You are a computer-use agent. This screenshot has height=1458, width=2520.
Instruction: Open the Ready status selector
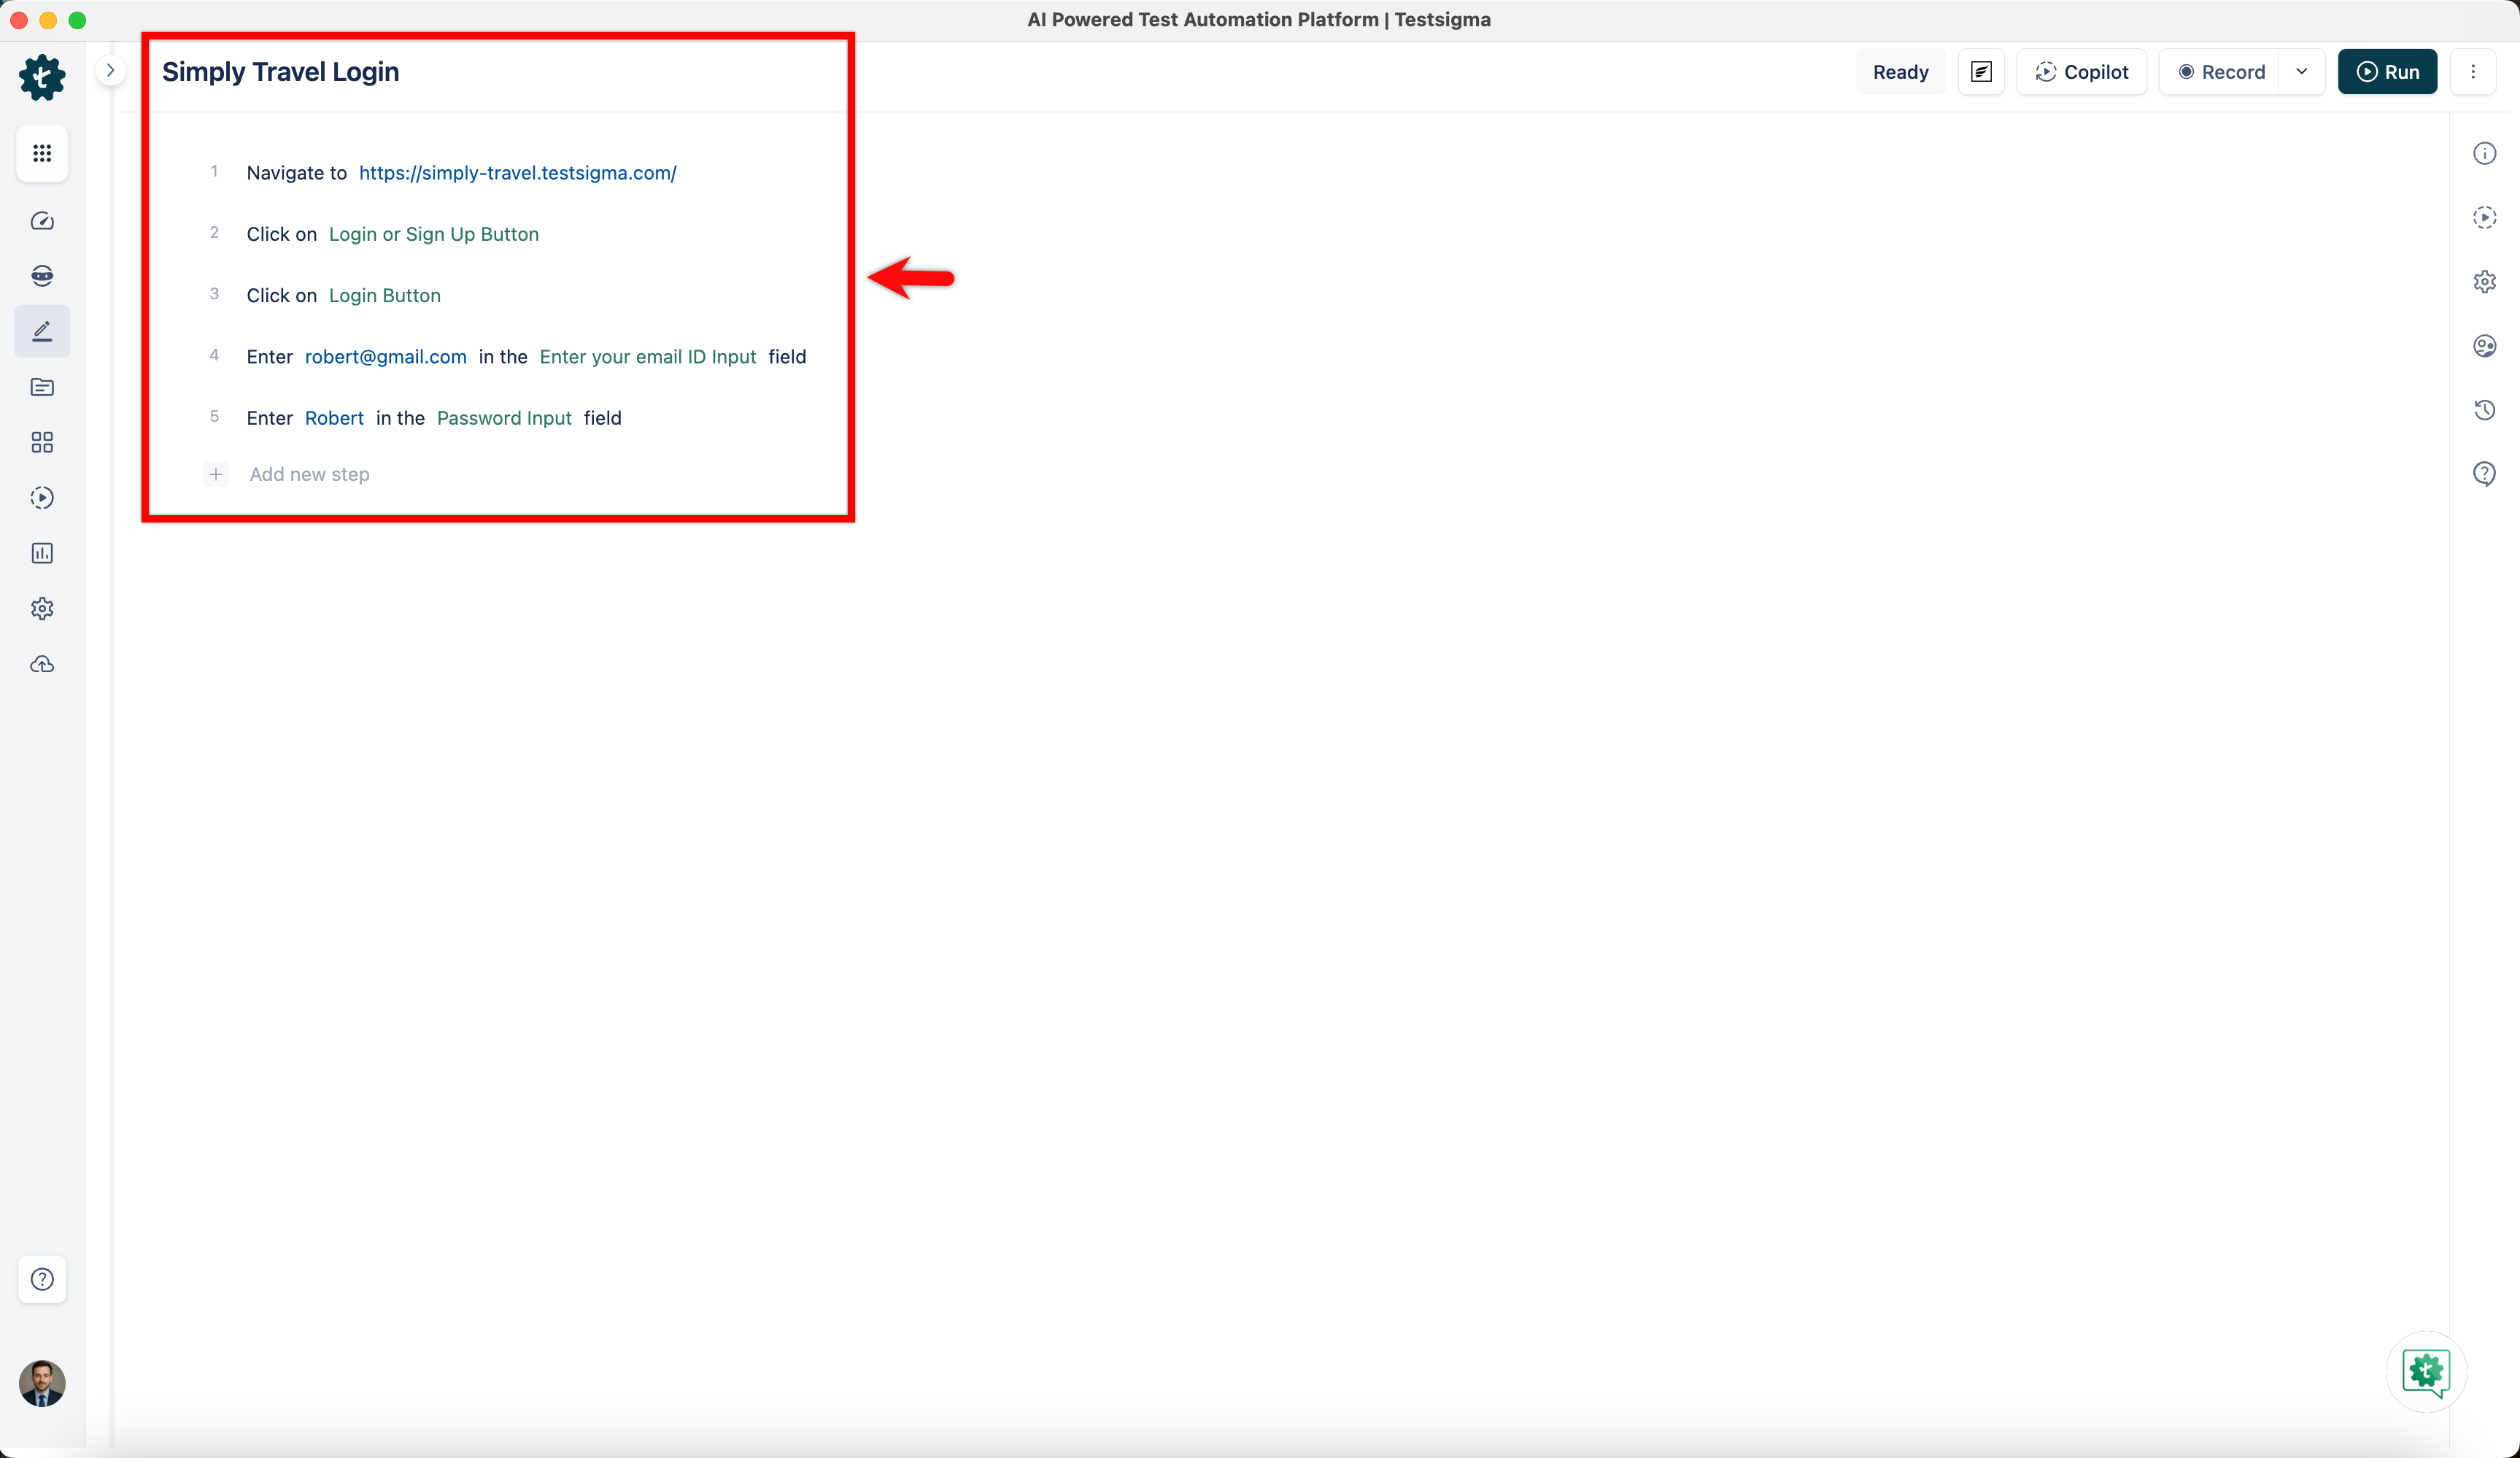(1900, 71)
